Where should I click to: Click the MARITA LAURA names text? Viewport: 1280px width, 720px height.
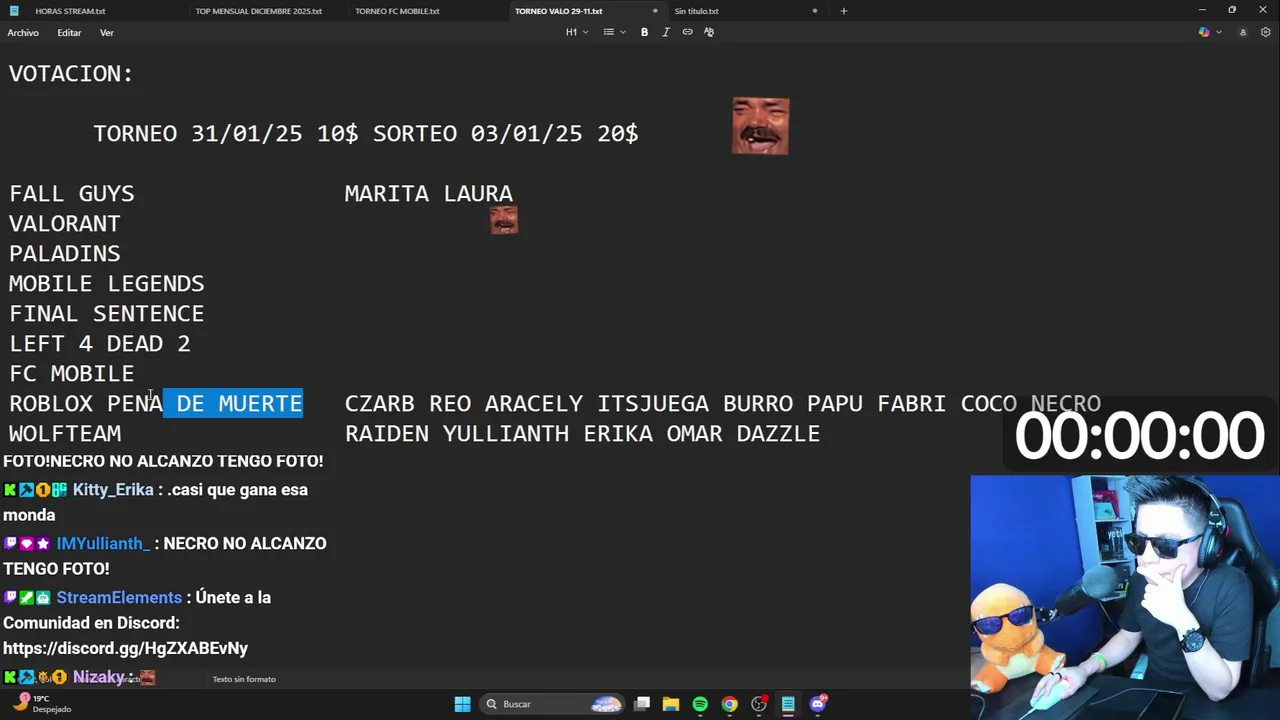[429, 194]
